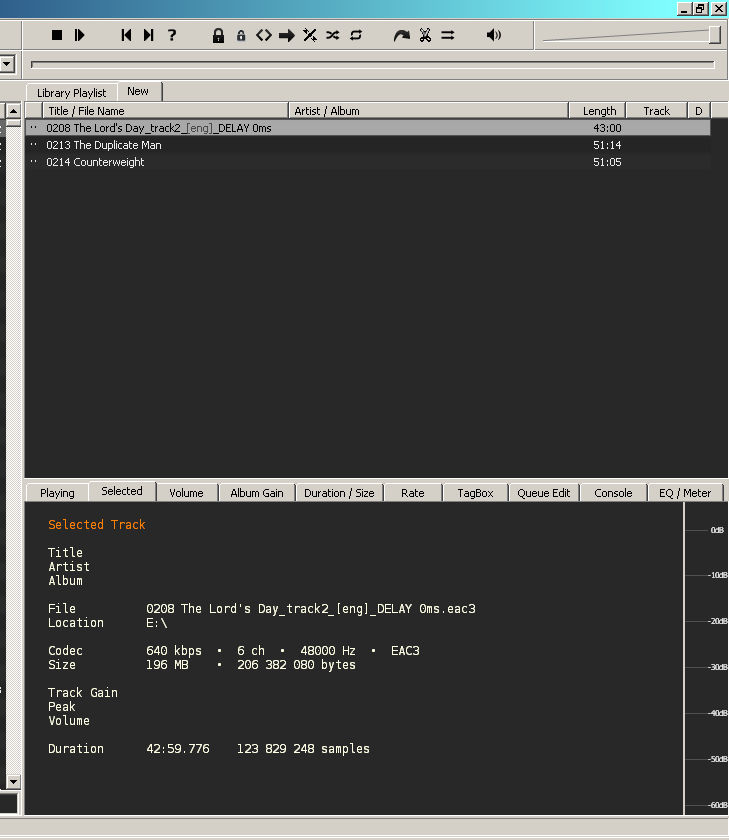The image size is (729, 840).
Task: Sort by Track column header
Action: (x=657, y=111)
